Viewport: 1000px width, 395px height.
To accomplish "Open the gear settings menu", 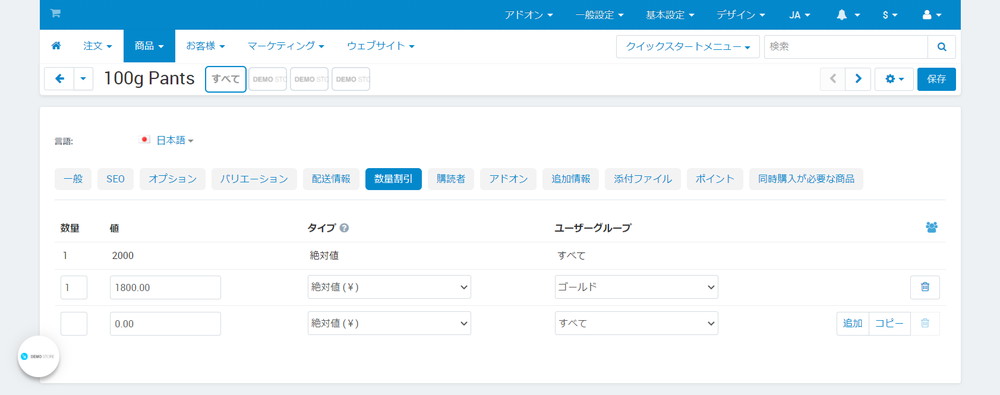I will 894,79.
